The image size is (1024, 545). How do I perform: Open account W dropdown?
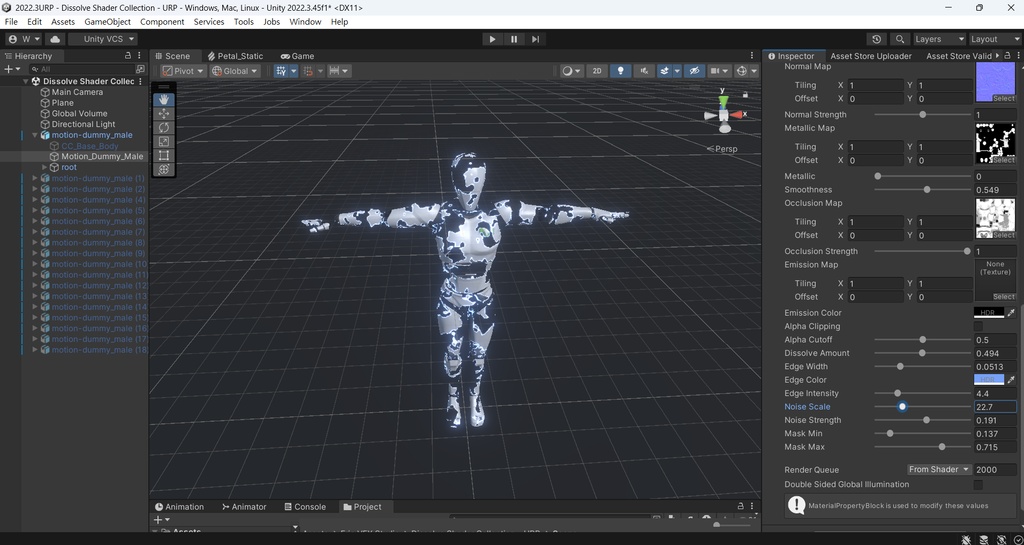pyautogui.click(x=25, y=39)
